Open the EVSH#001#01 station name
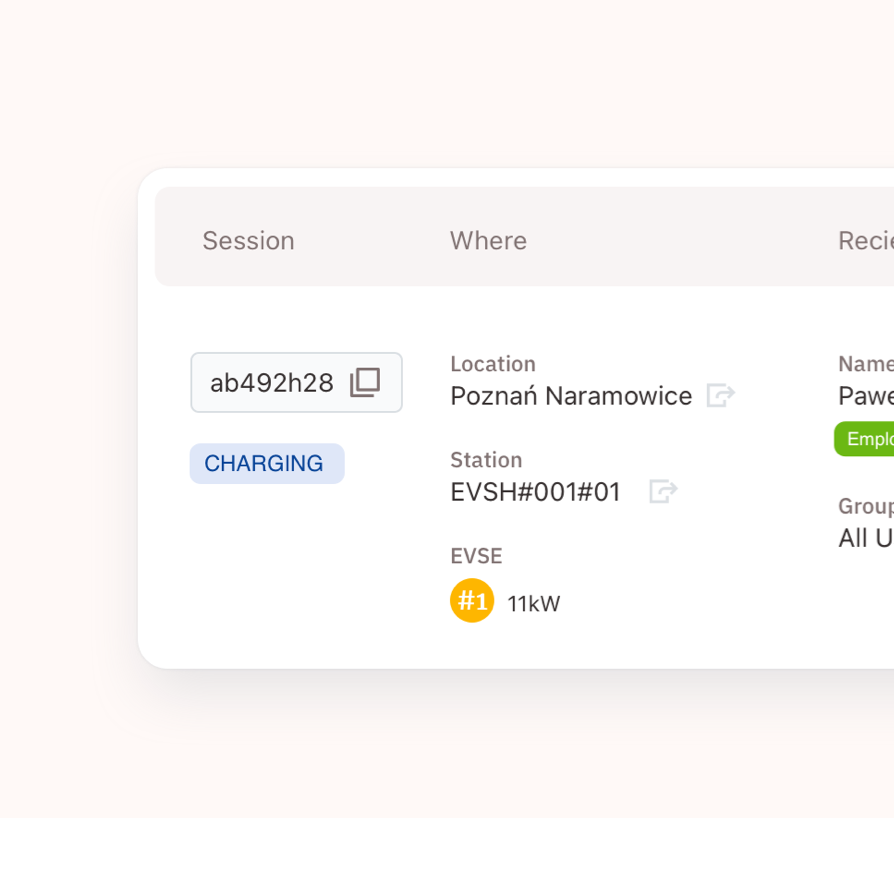This screenshot has height=894, width=894. (x=536, y=492)
